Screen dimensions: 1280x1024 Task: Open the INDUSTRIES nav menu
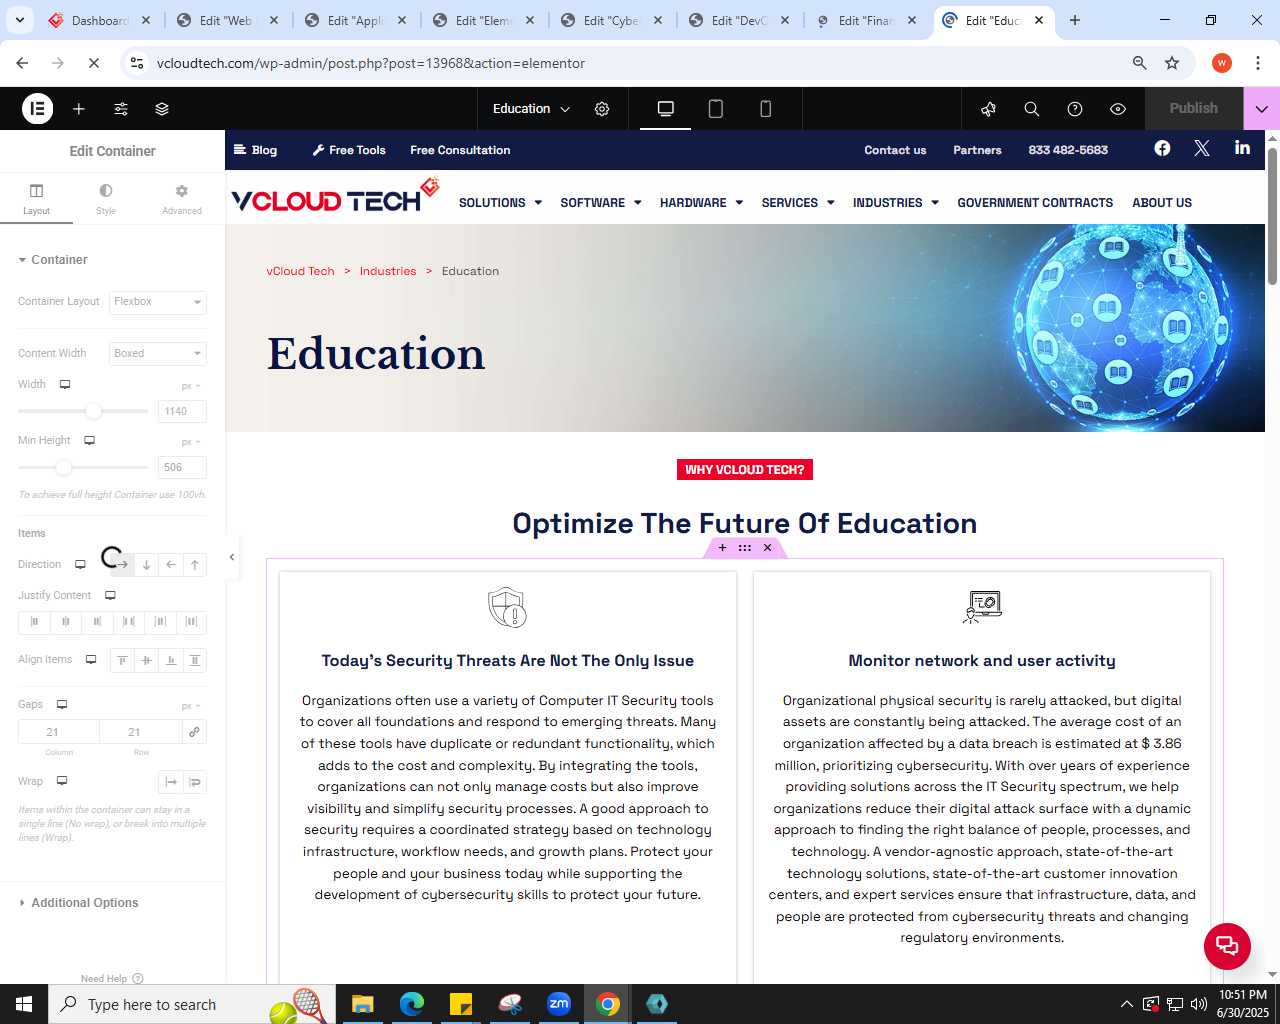click(896, 203)
